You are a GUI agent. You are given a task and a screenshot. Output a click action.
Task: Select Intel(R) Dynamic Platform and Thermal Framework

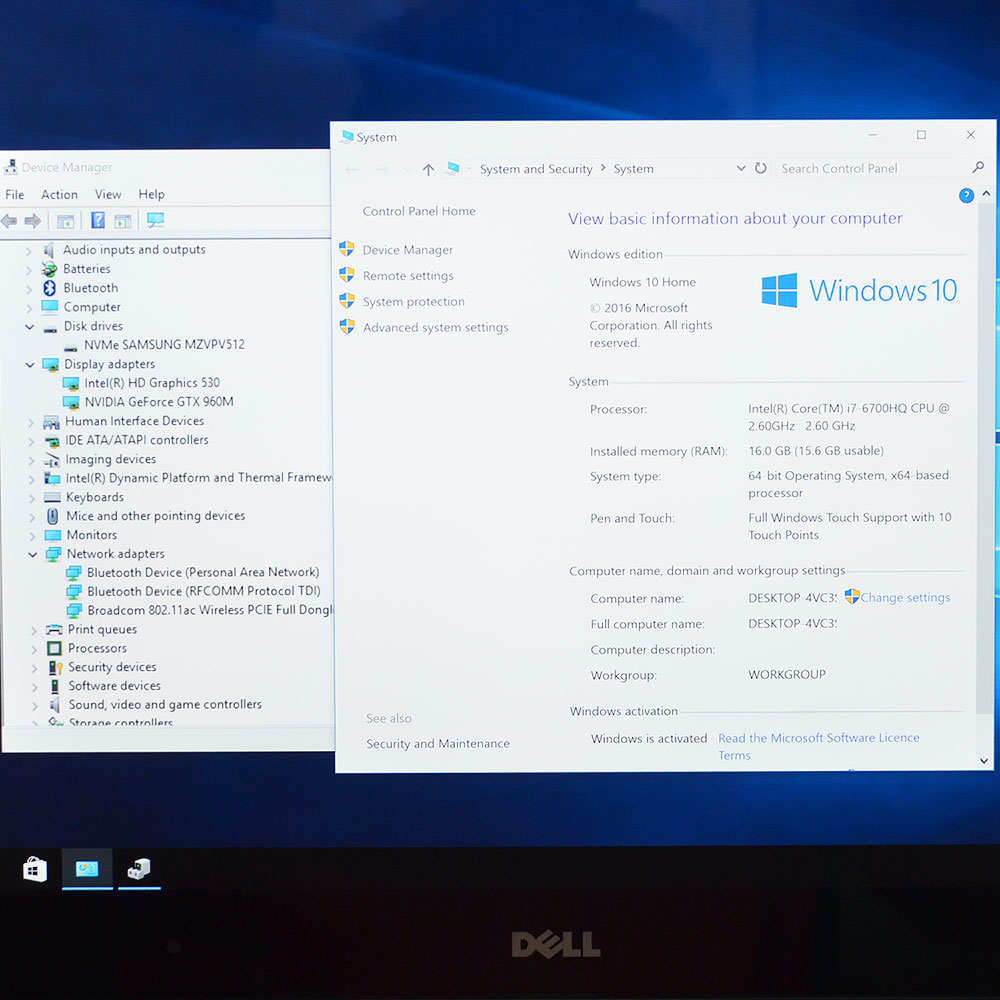198,478
